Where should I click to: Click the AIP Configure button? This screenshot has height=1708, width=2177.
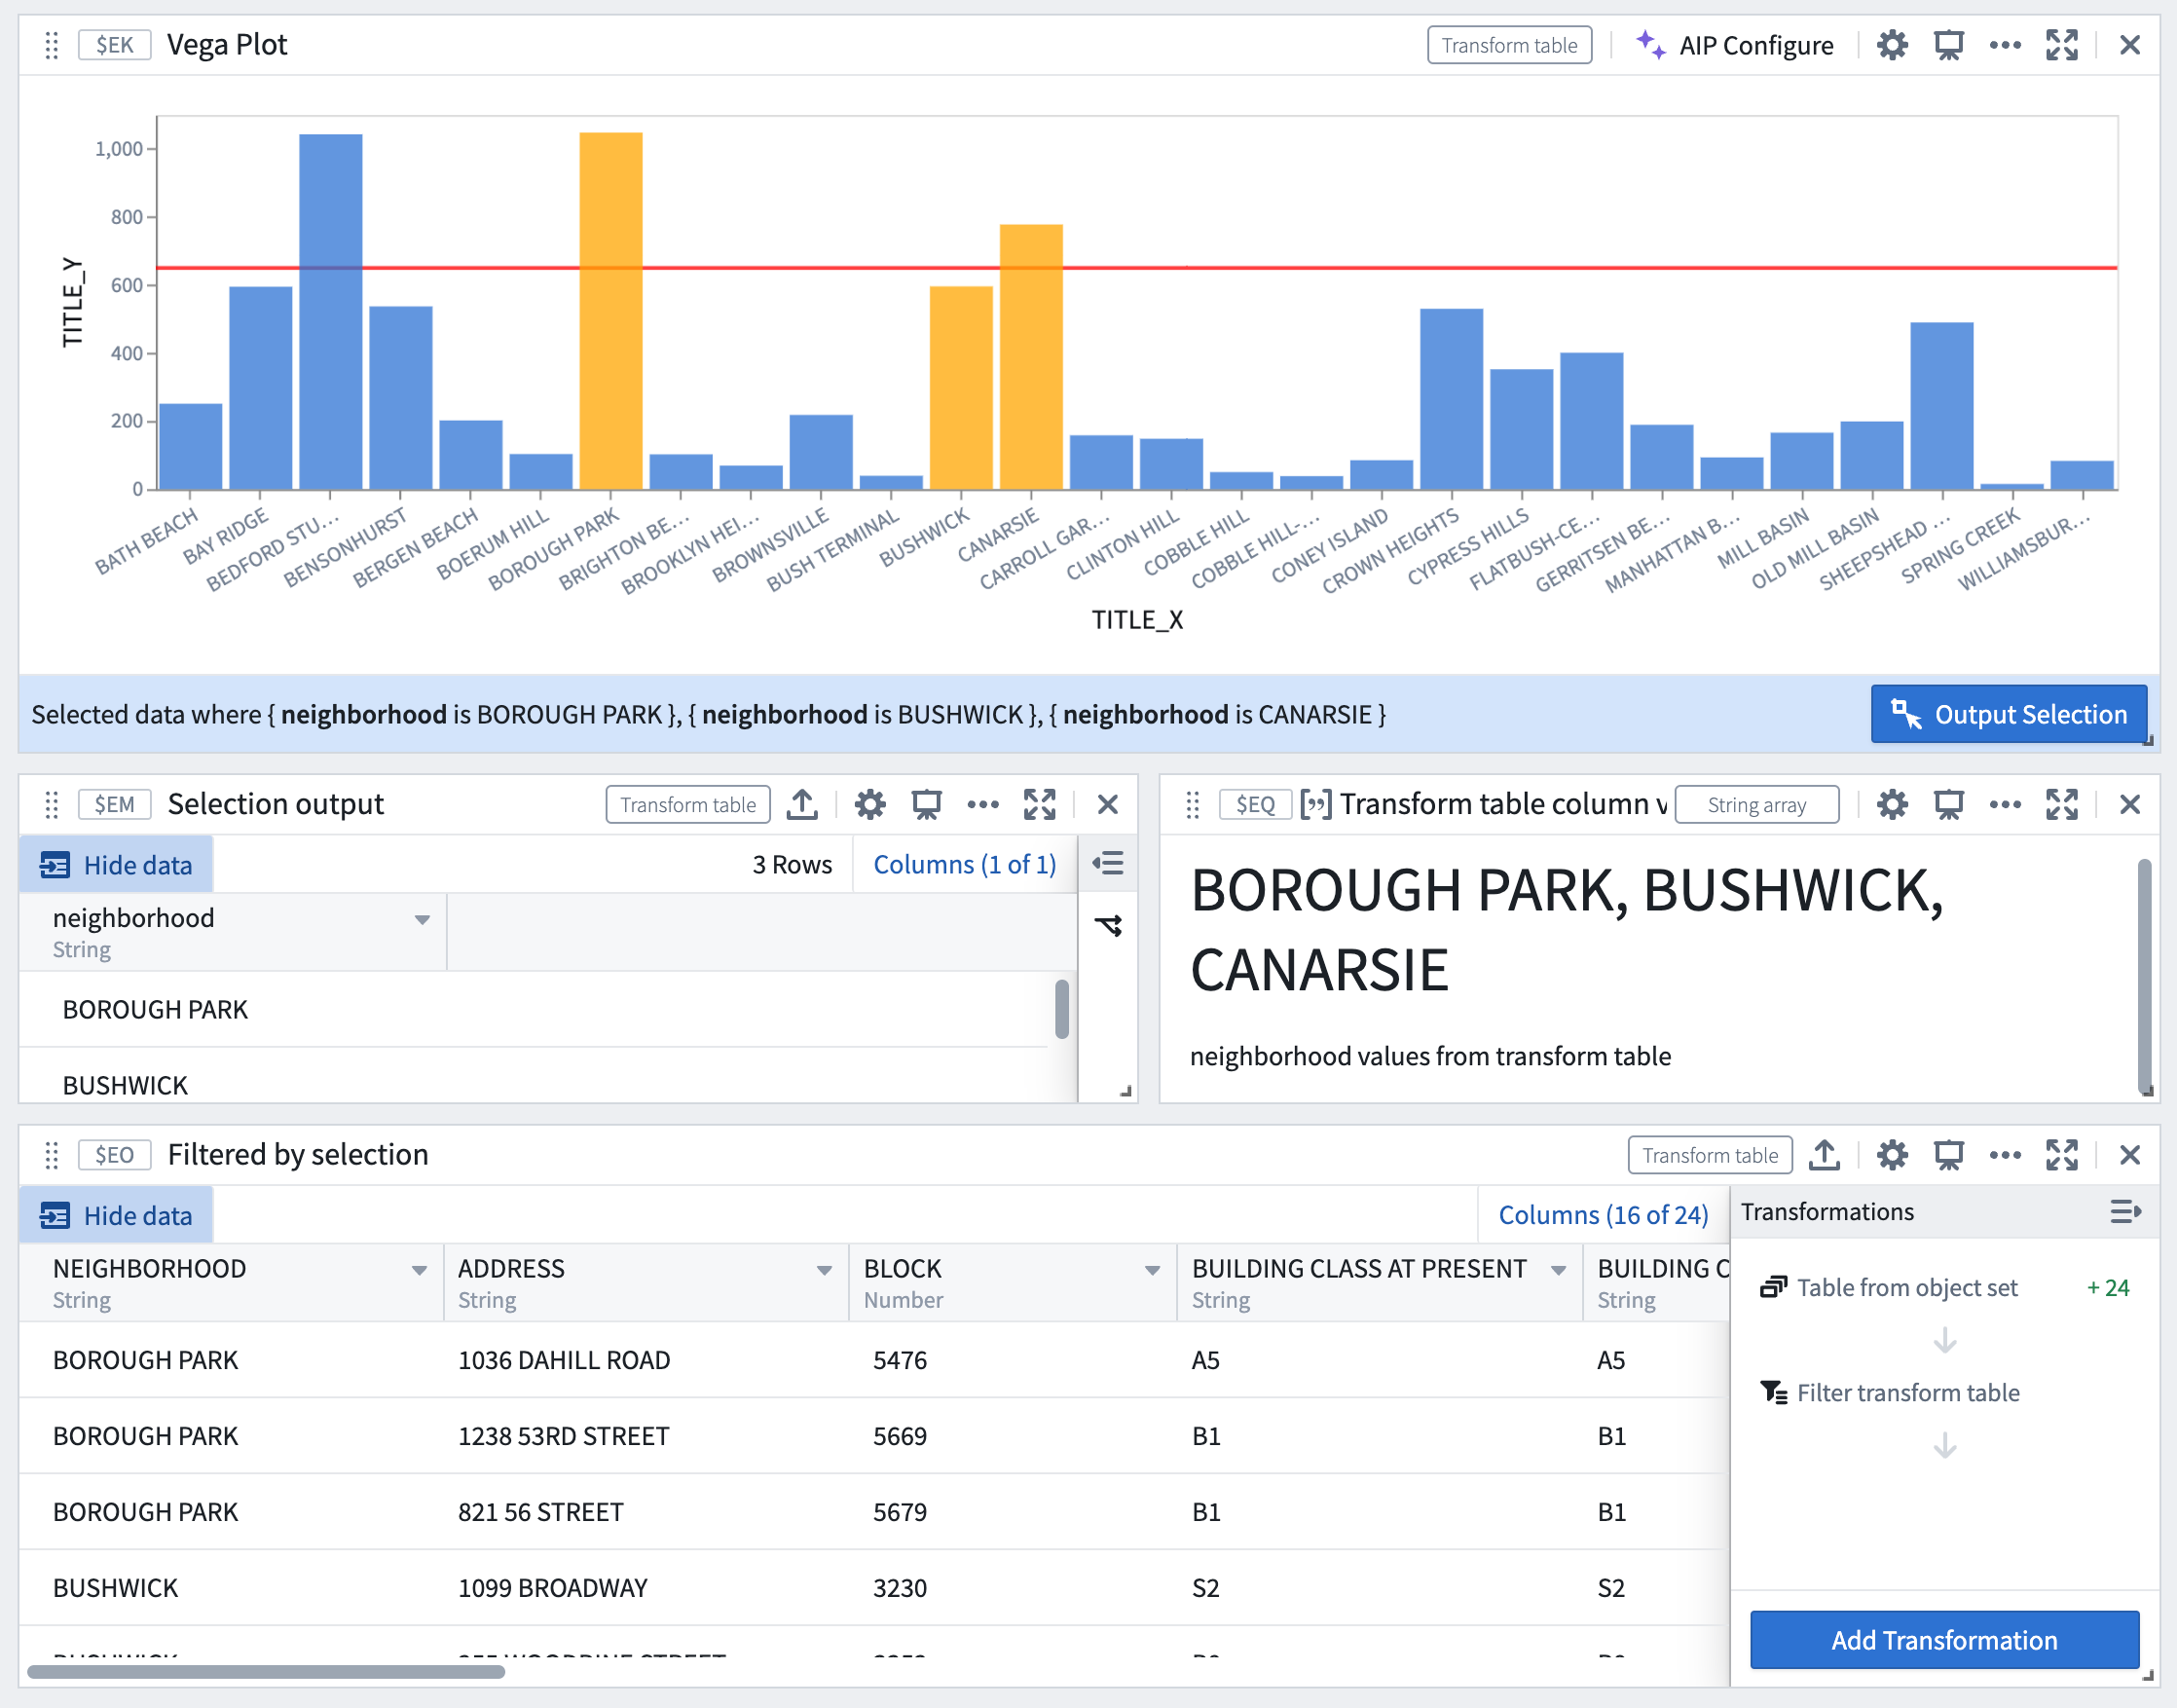coord(1737,46)
